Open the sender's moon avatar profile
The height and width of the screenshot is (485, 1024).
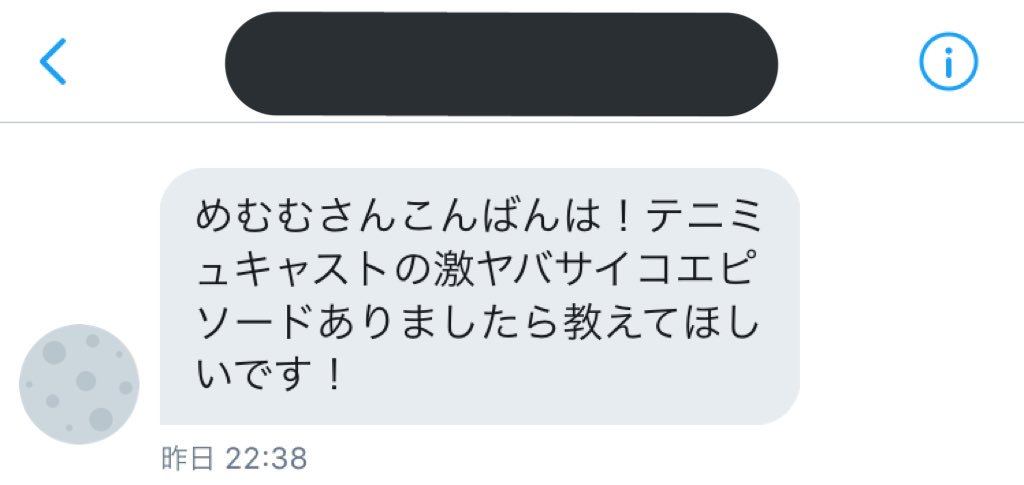79,384
